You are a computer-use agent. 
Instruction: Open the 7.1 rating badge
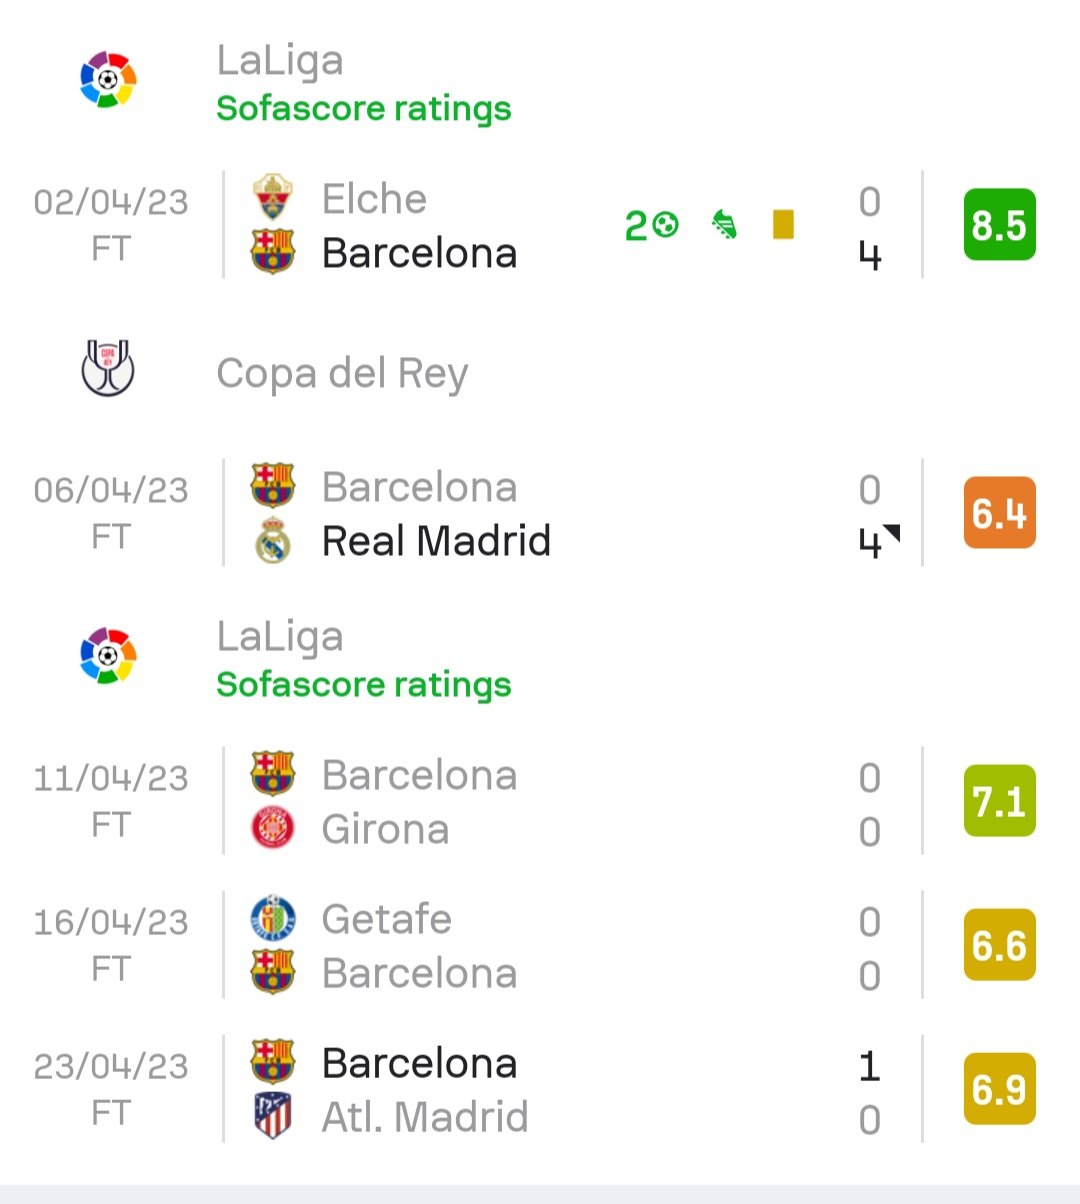click(x=999, y=801)
